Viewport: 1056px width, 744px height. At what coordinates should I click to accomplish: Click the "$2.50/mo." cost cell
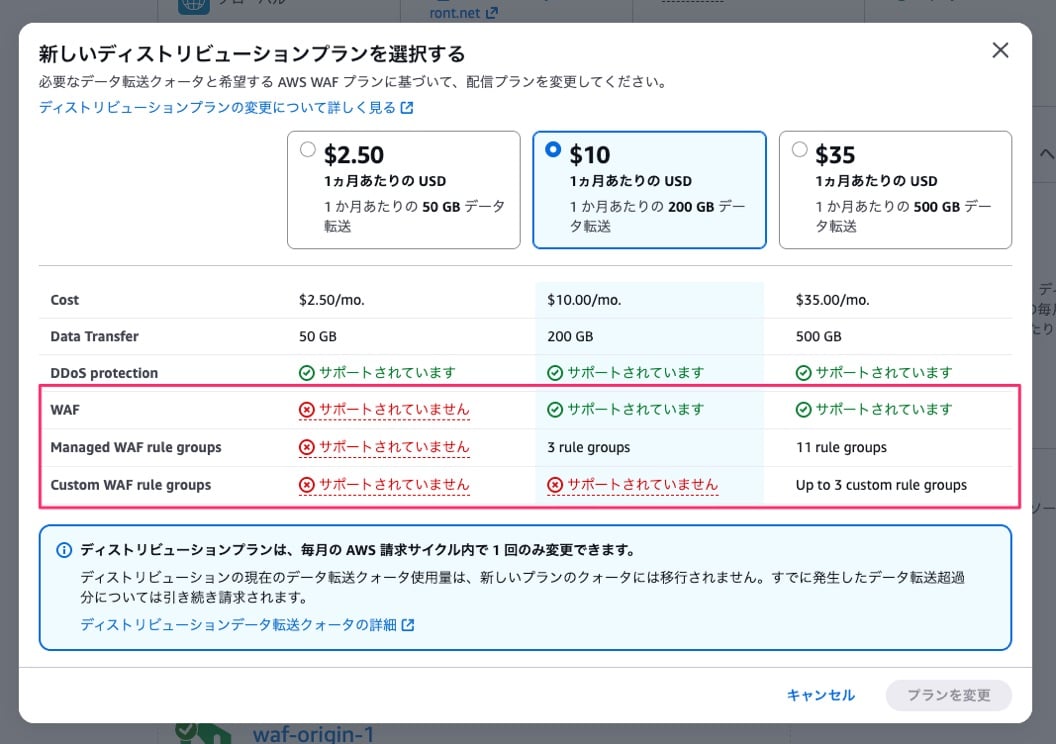coord(331,300)
